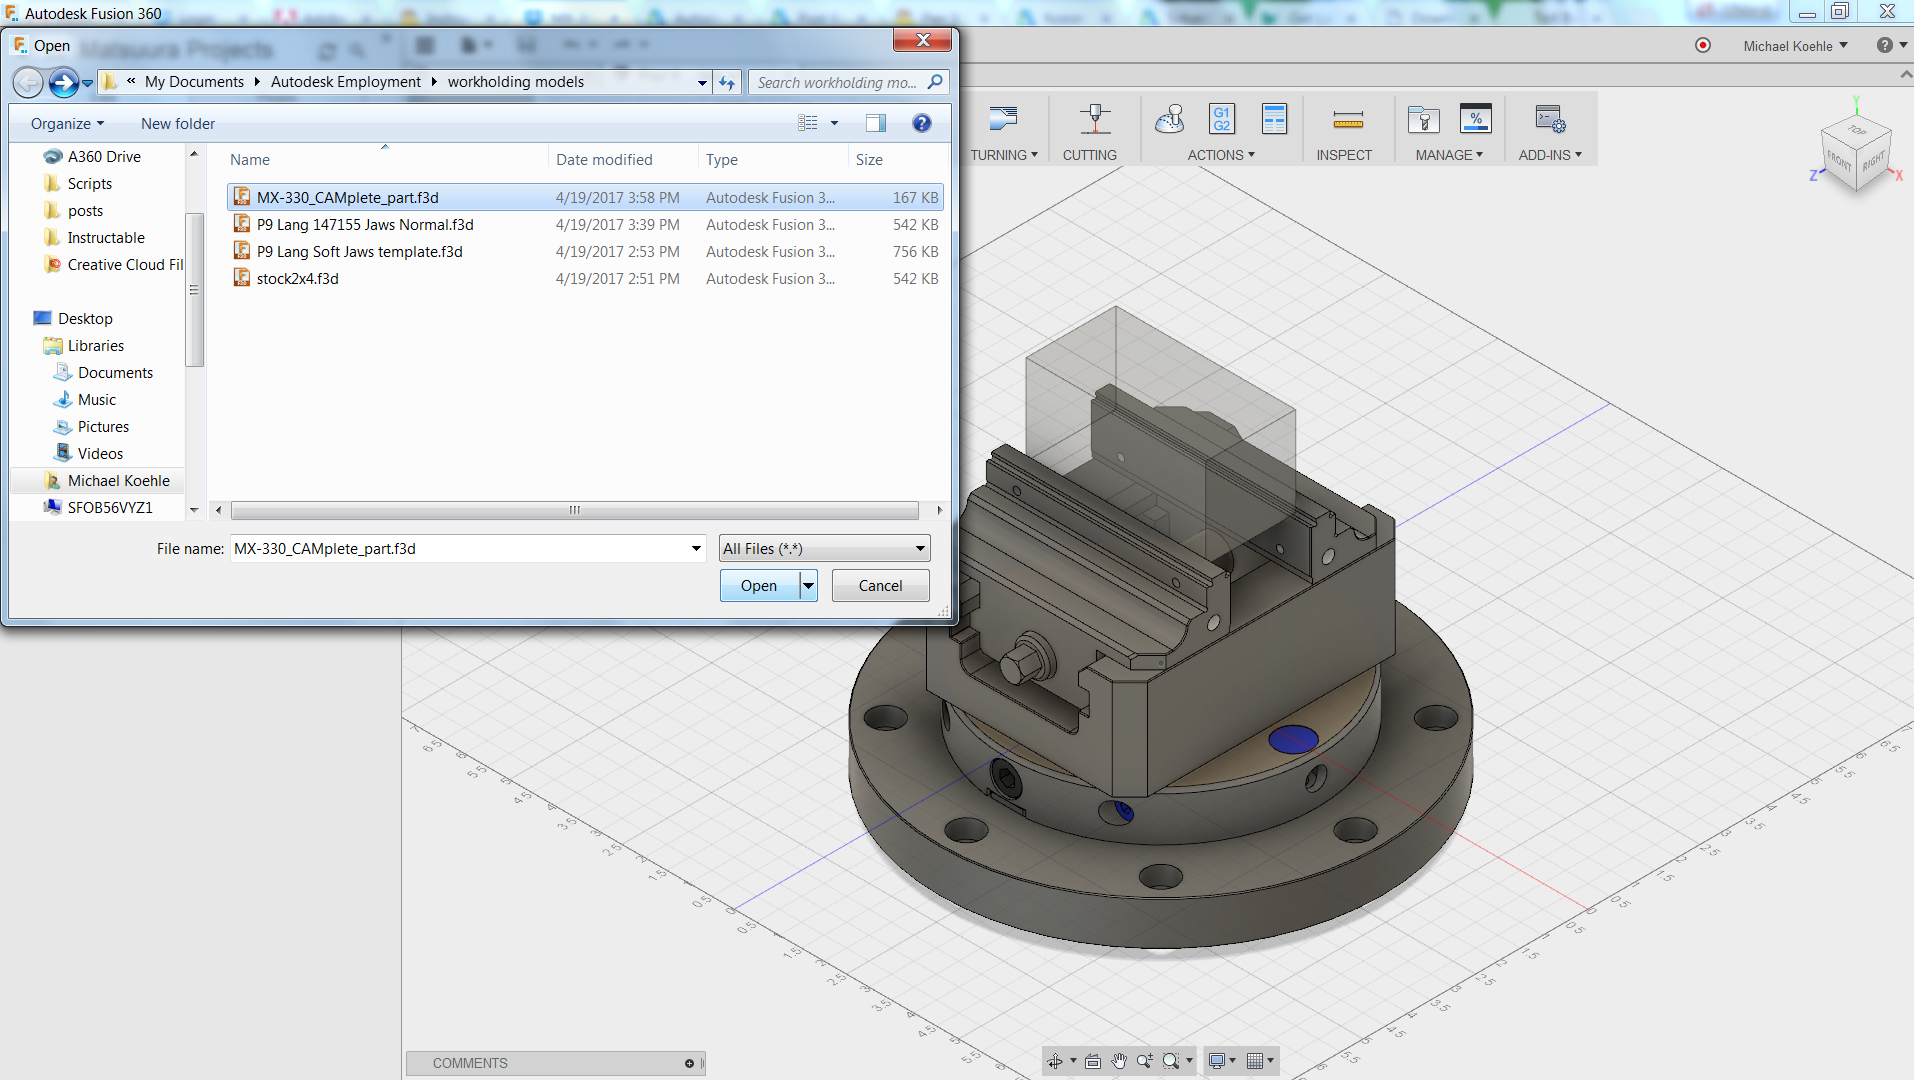Open the INSPECT panel label
1914x1080 pixels.
[x=1344, y=155]
